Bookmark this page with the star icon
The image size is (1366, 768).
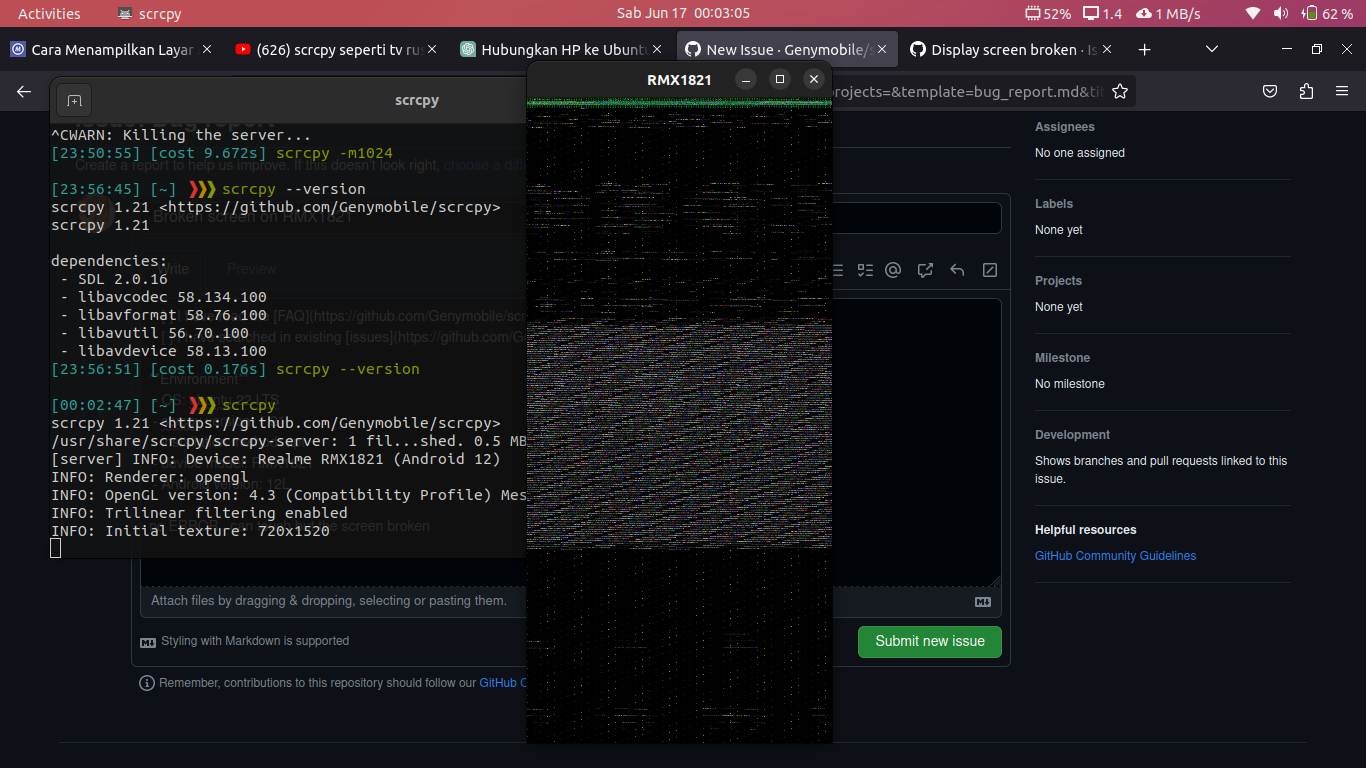[x=1120, y=90]
